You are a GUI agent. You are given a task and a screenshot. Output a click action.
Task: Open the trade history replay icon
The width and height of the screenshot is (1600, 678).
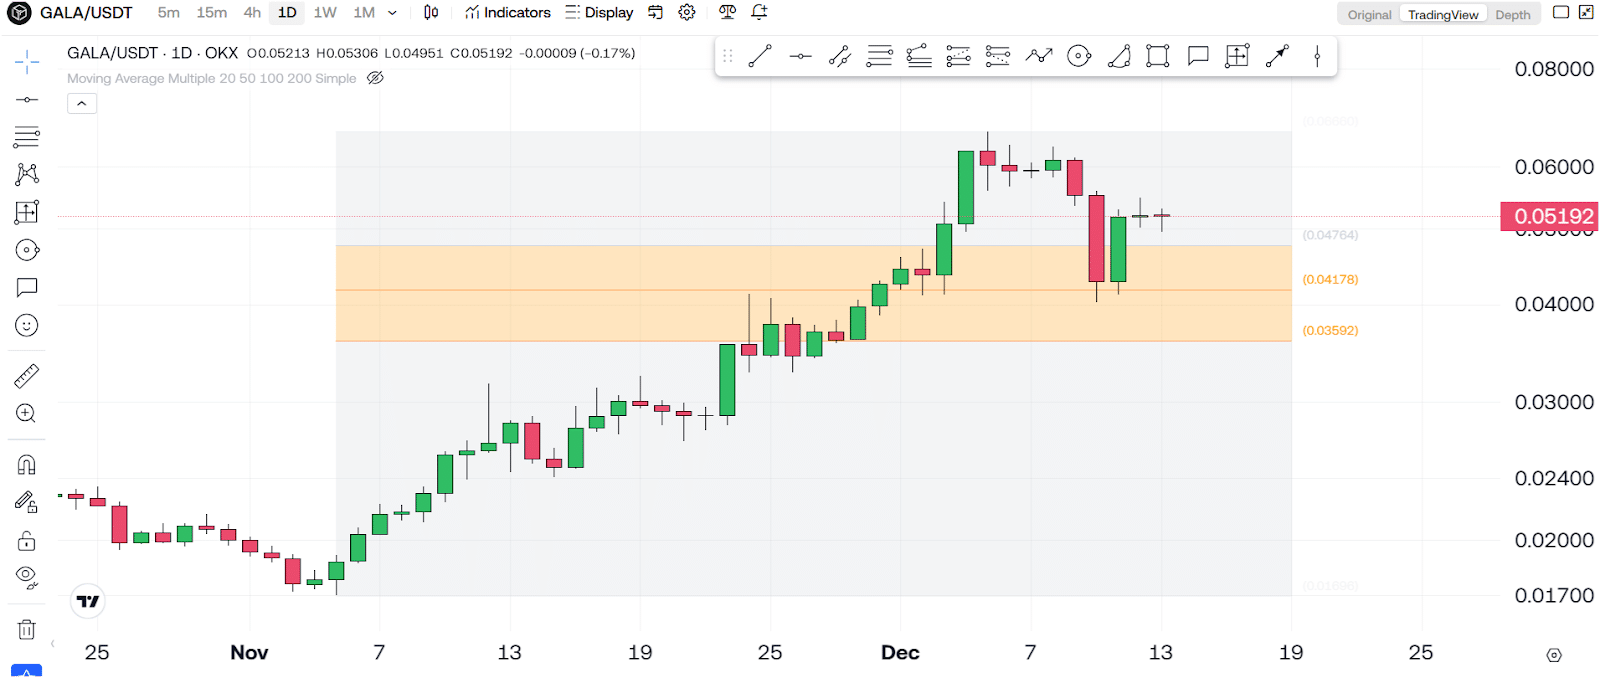pos(656,12)
